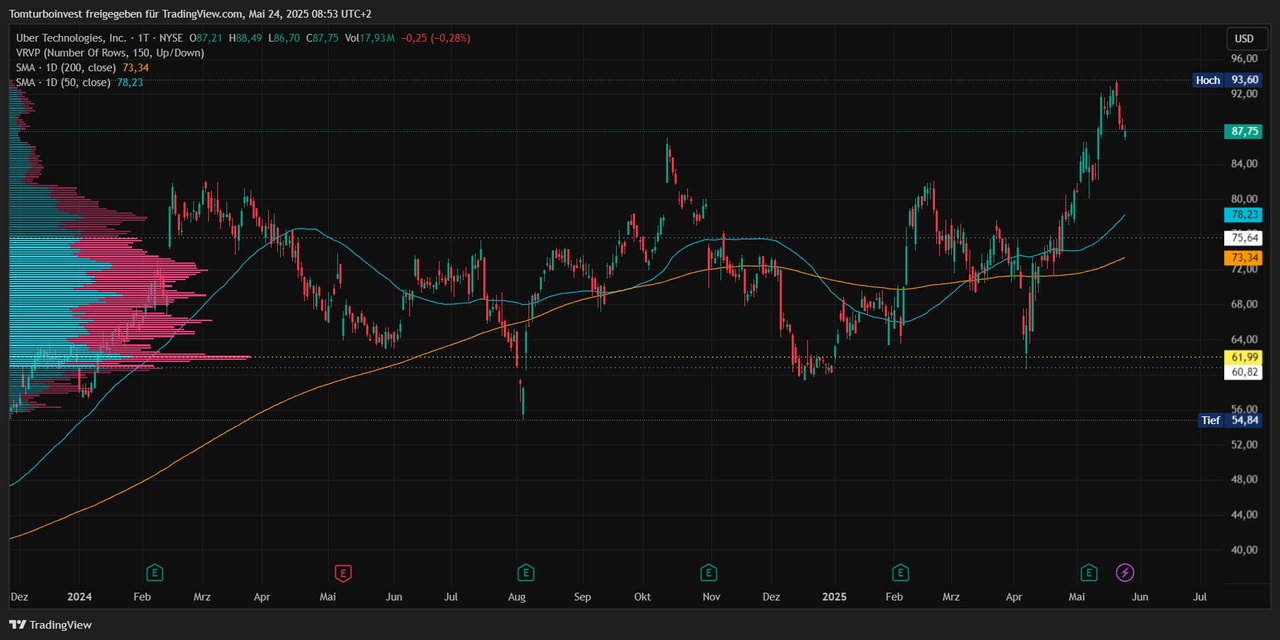Select the Uber Technologies, Inc. legend title
Viewport: 1280px width, 640px height.
(70, 38)
